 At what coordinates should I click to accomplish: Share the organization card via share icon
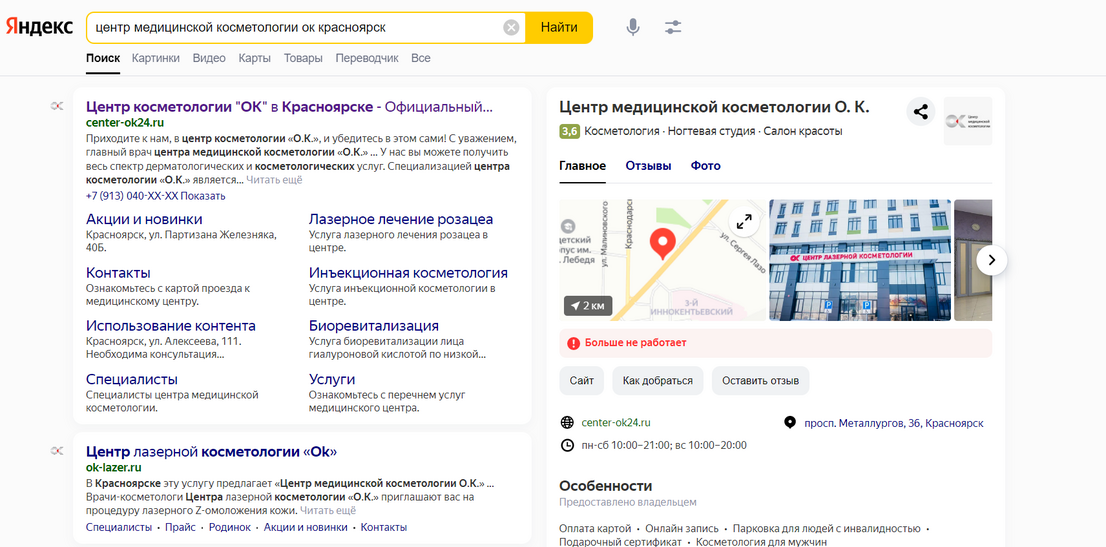click(x=920, y=112)
